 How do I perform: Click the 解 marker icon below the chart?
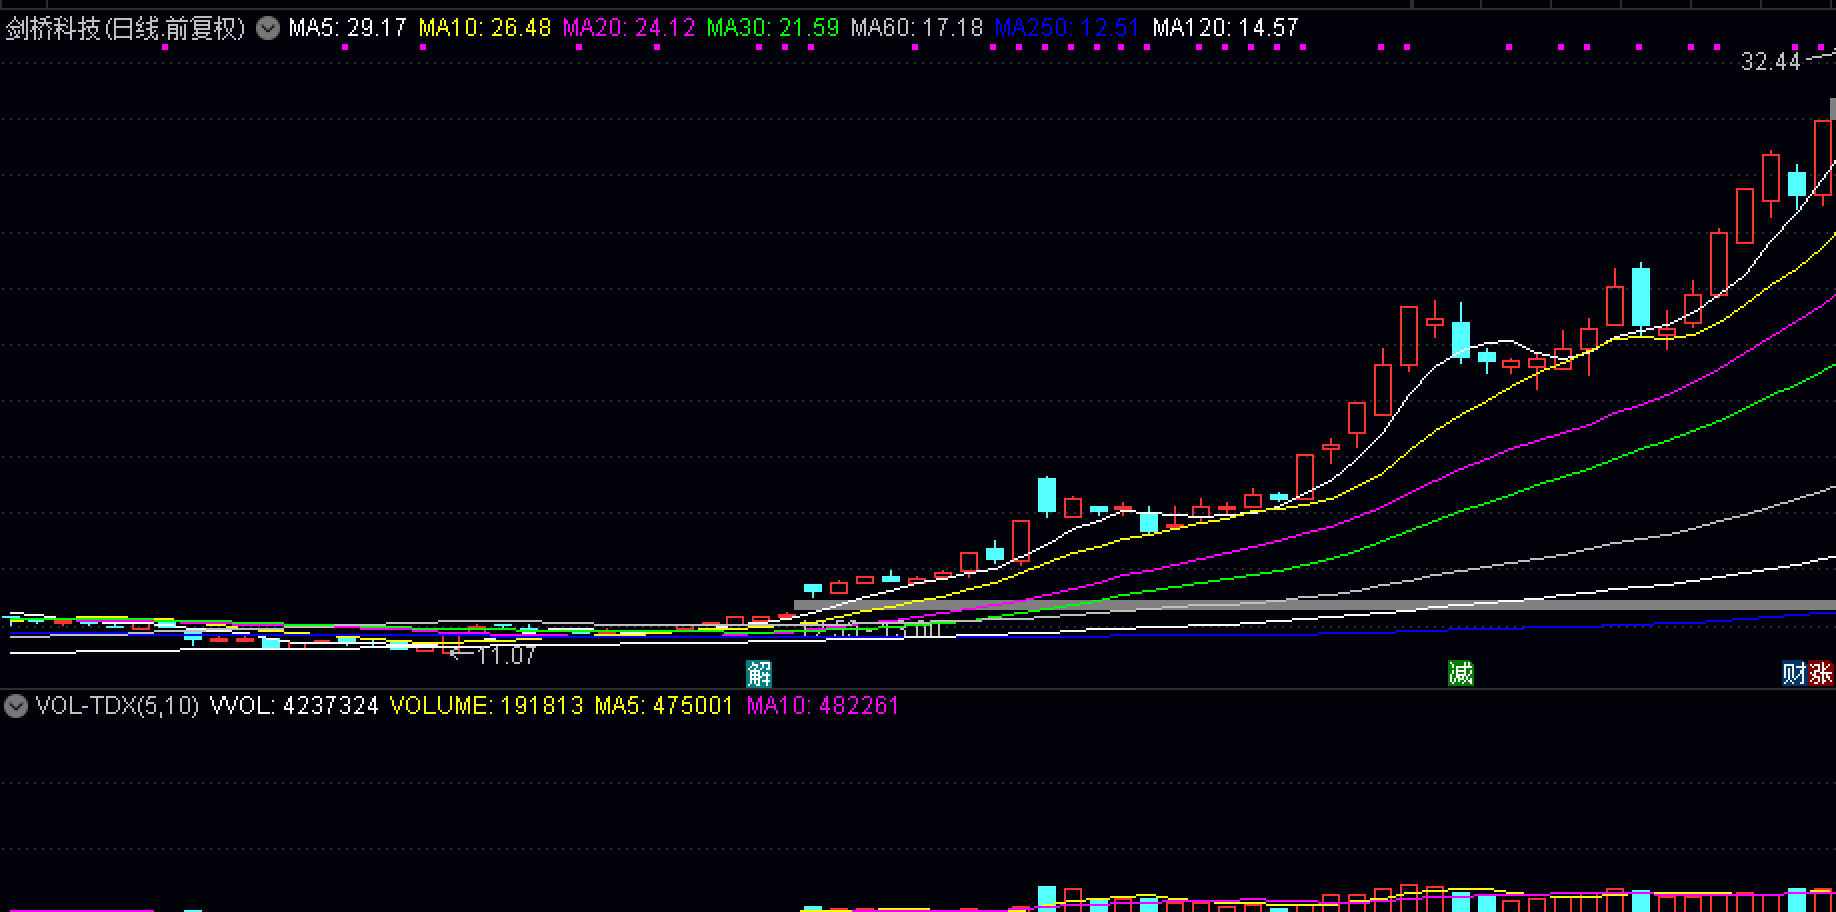tap(759, 674)
